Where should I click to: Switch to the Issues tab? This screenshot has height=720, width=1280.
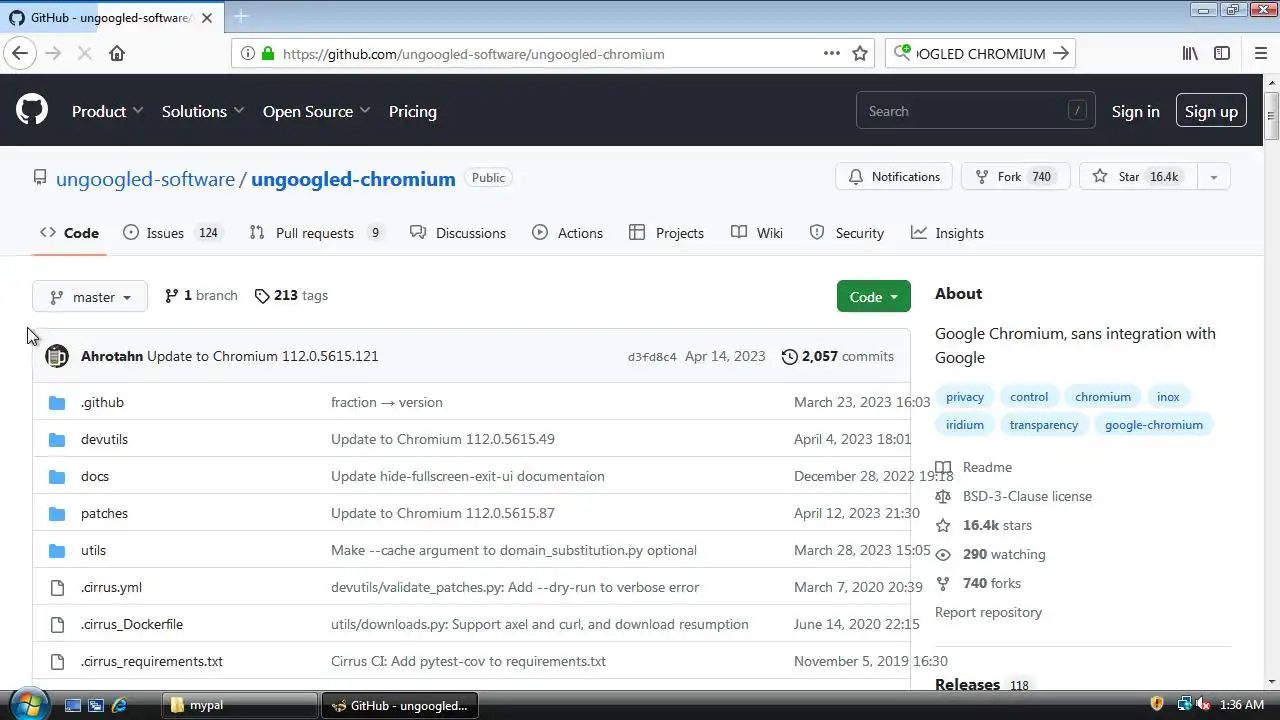point(172,233)
